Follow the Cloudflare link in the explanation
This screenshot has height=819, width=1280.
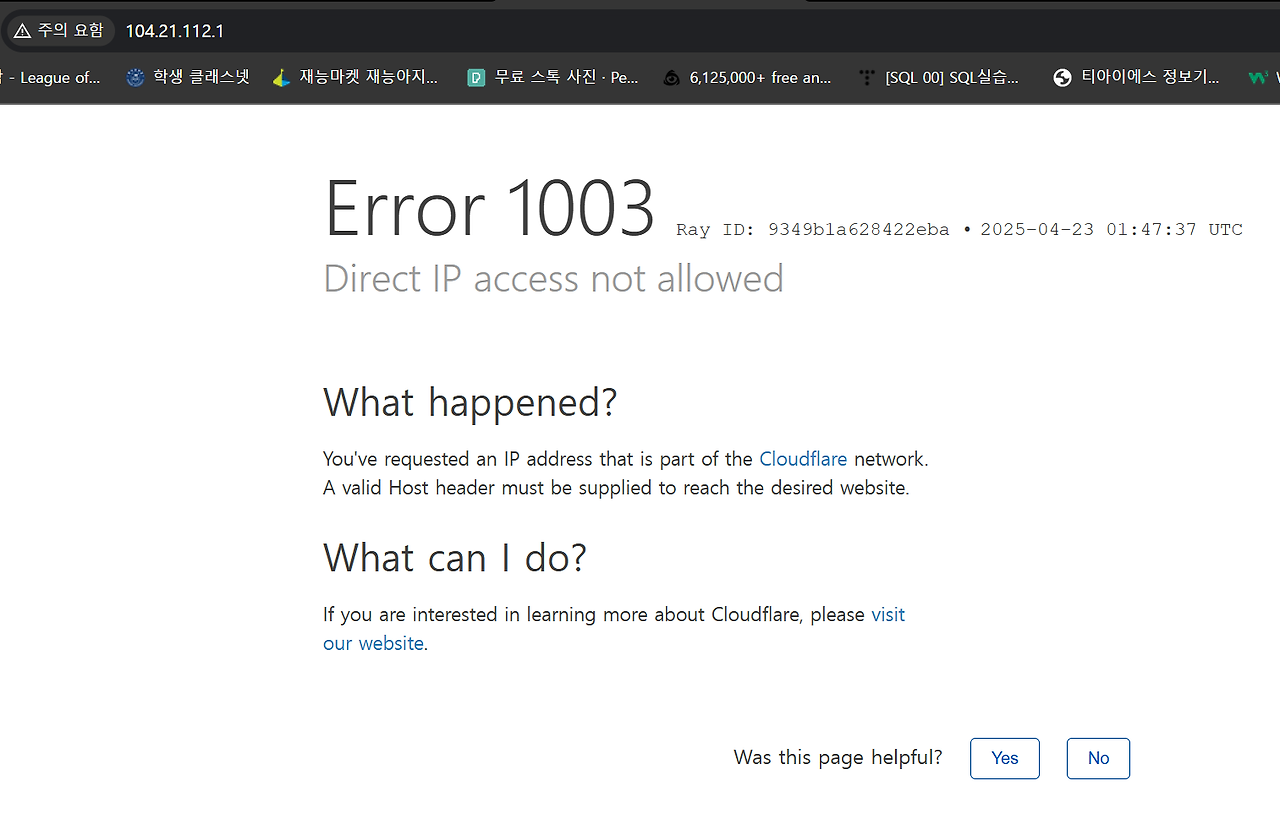803,459
